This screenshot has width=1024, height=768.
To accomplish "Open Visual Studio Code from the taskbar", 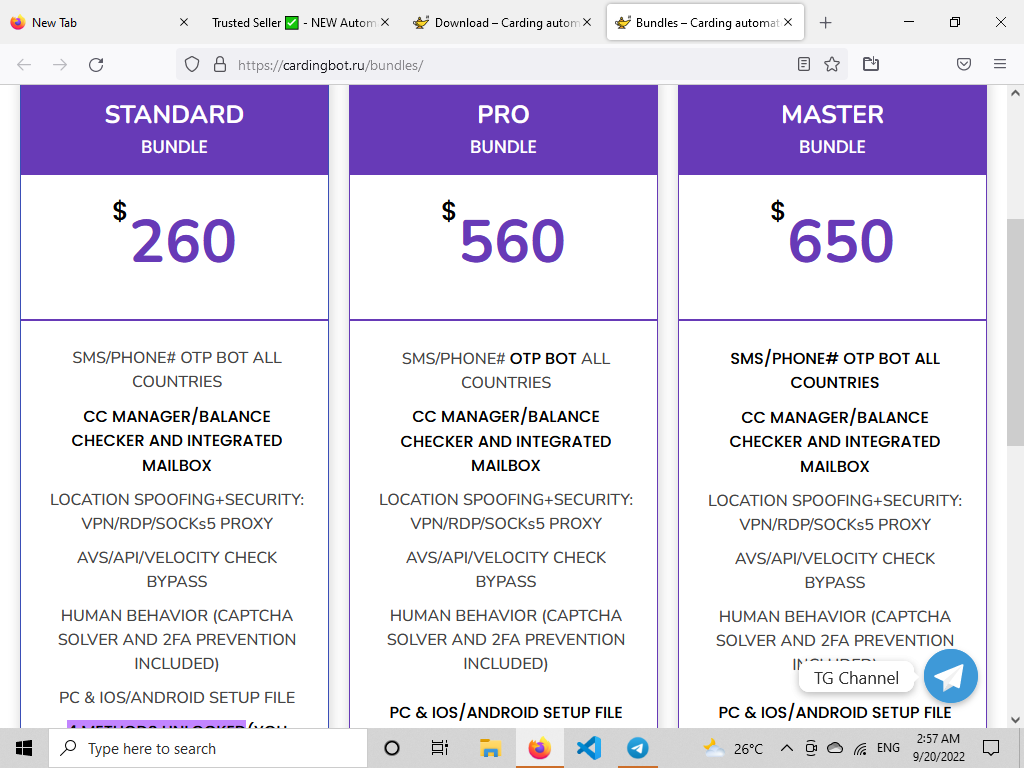I will (x=588, y=748).
